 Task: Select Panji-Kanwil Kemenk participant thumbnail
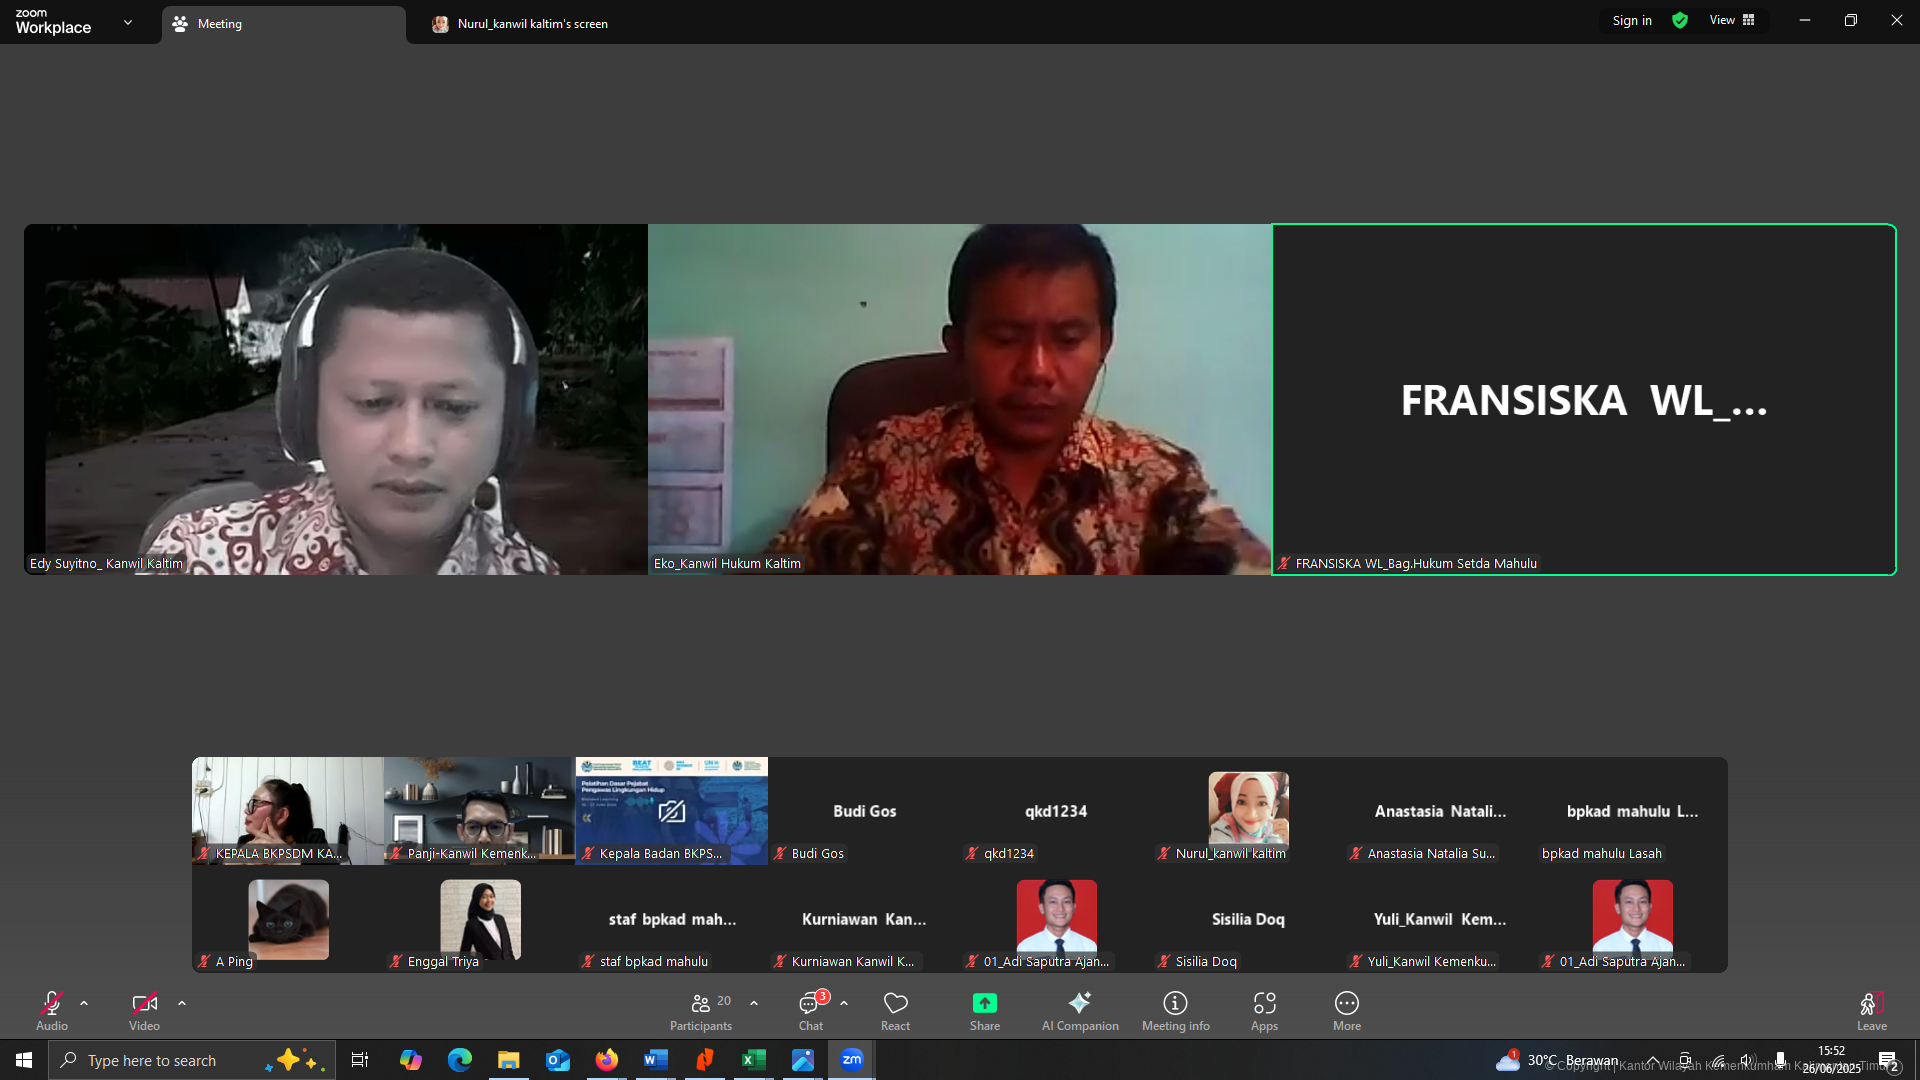[x=480, y=811]
